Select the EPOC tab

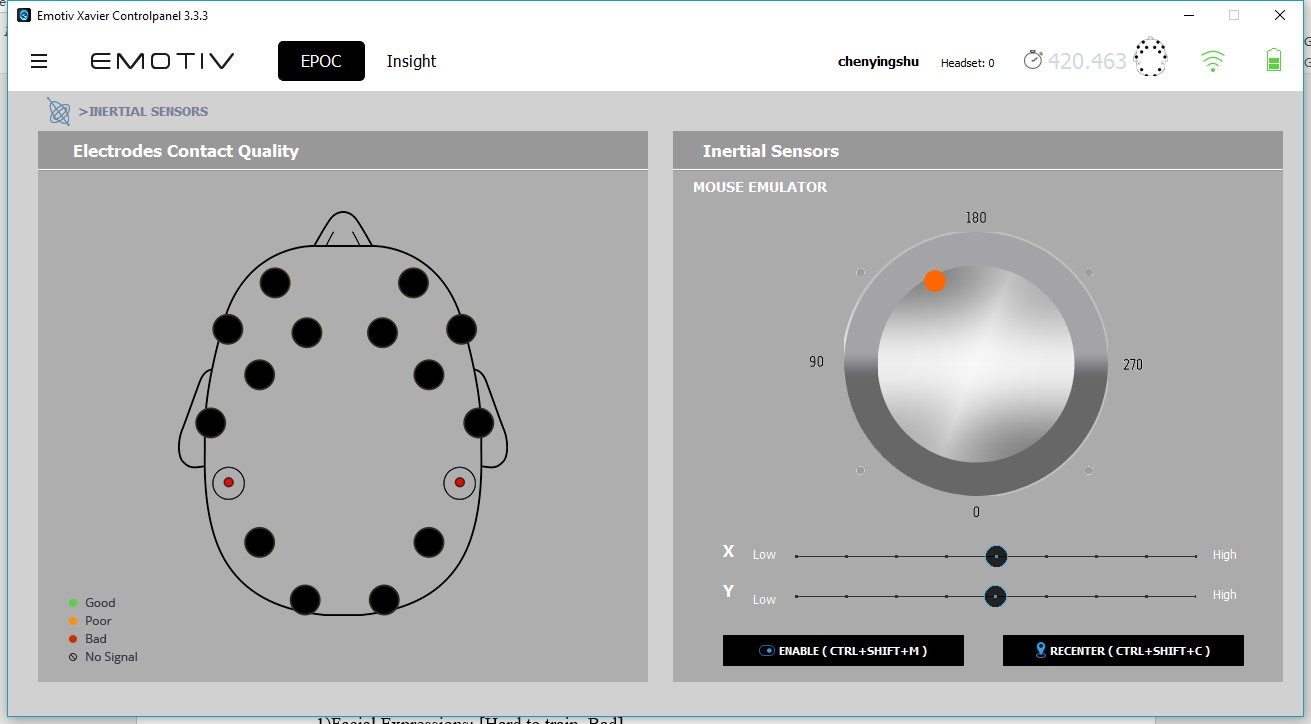point(321,61)
